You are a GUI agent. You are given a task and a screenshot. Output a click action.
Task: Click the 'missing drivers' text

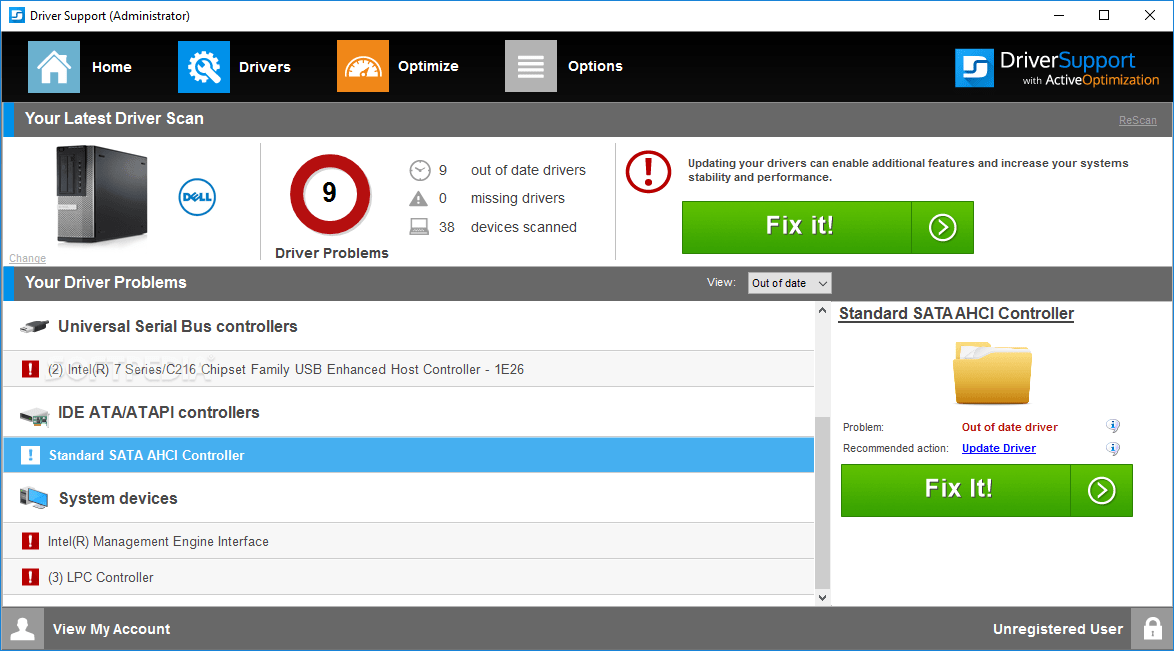pos(517,199)
